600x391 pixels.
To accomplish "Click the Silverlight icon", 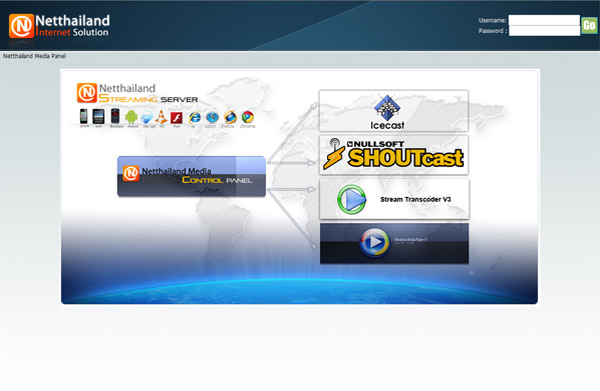I will (147, 117).
